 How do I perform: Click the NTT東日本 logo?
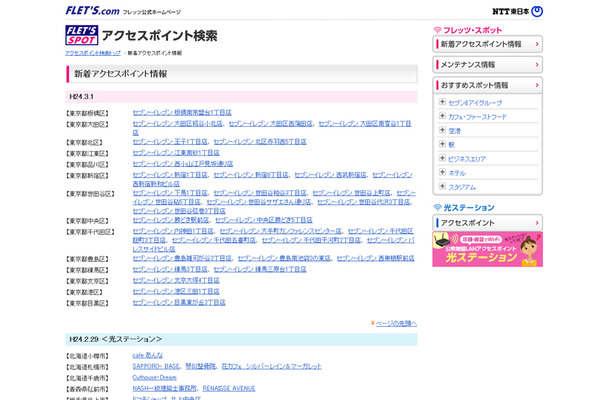[x=517, y=11]
